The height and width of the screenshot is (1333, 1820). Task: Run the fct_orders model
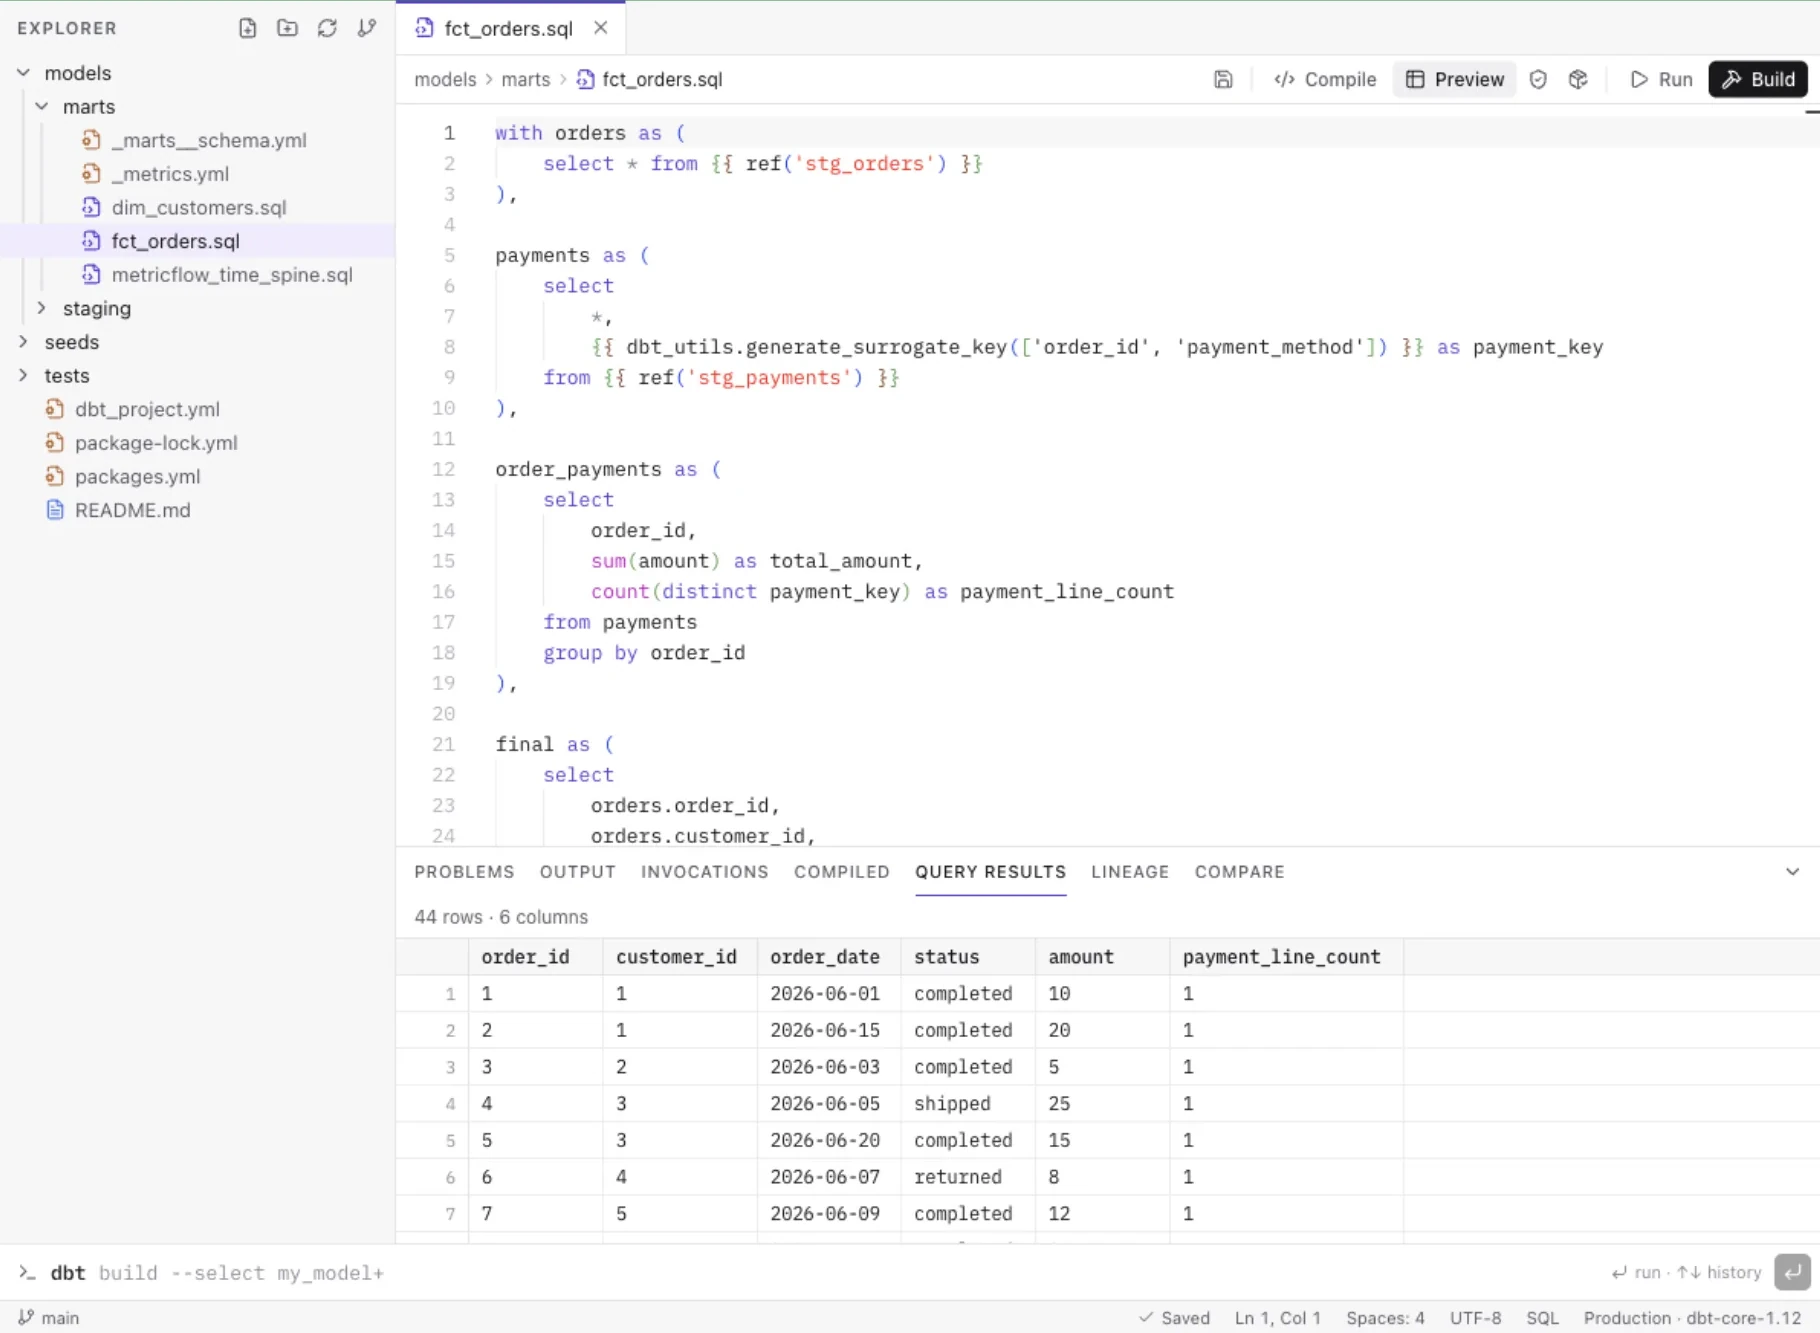pos(1661,79)
